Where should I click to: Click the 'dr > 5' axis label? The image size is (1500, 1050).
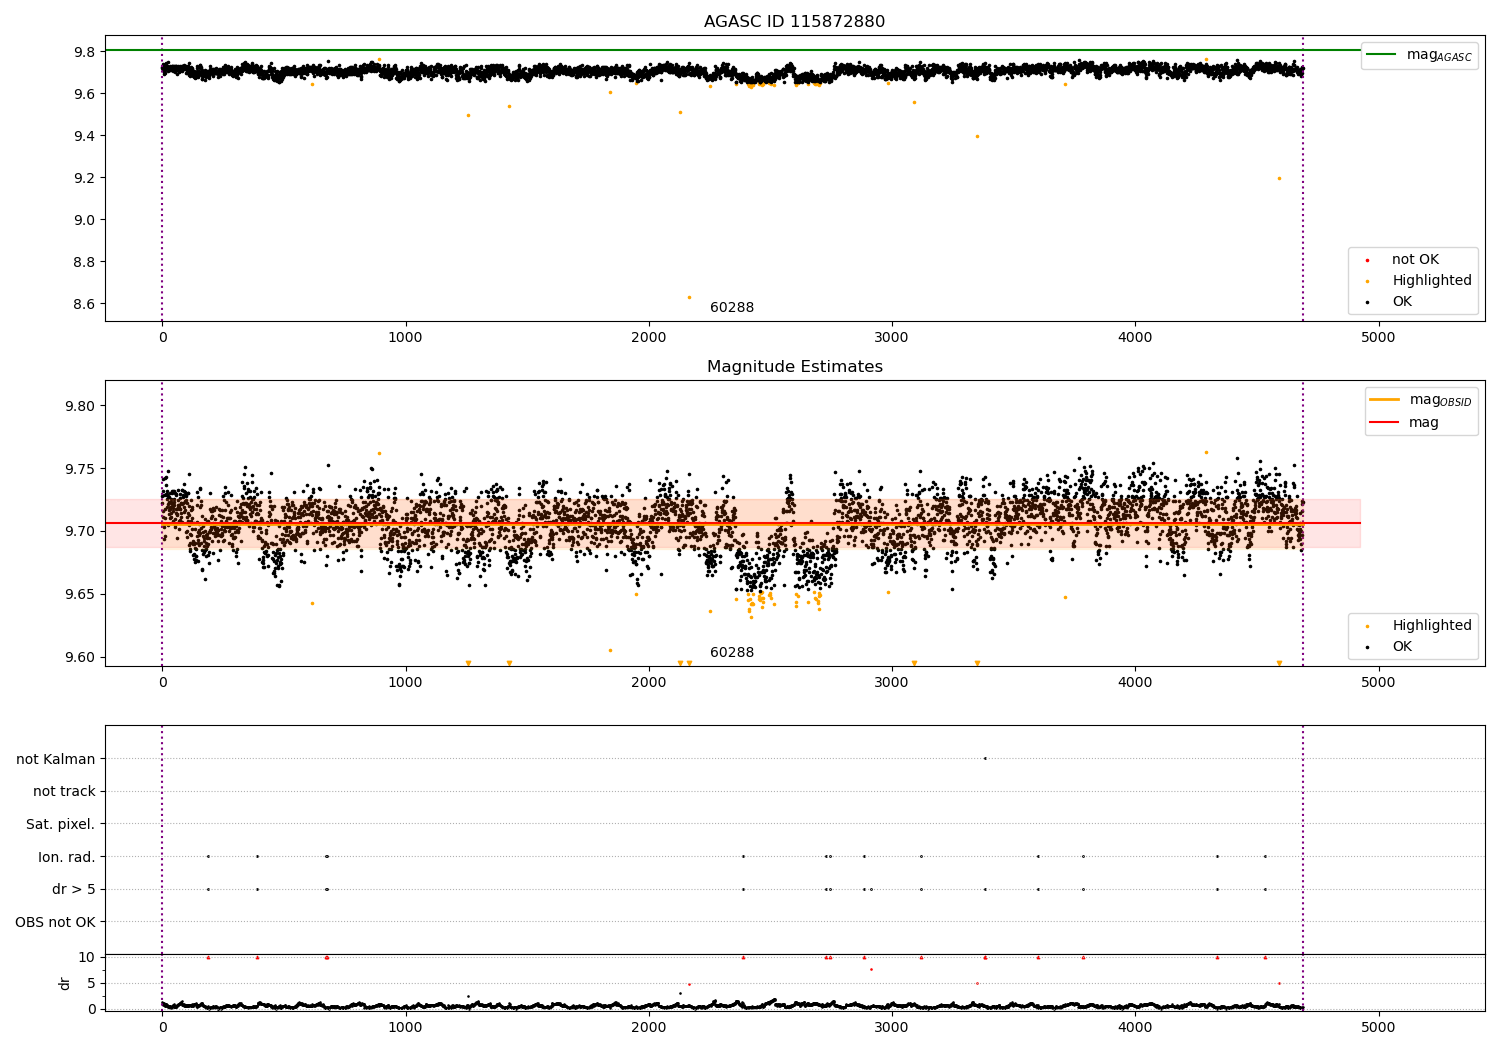73,889
